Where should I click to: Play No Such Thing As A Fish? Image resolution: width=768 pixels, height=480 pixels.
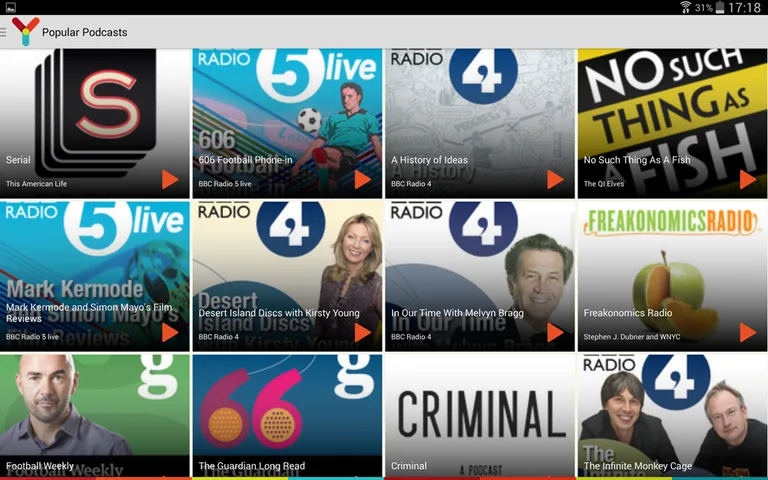747,180
